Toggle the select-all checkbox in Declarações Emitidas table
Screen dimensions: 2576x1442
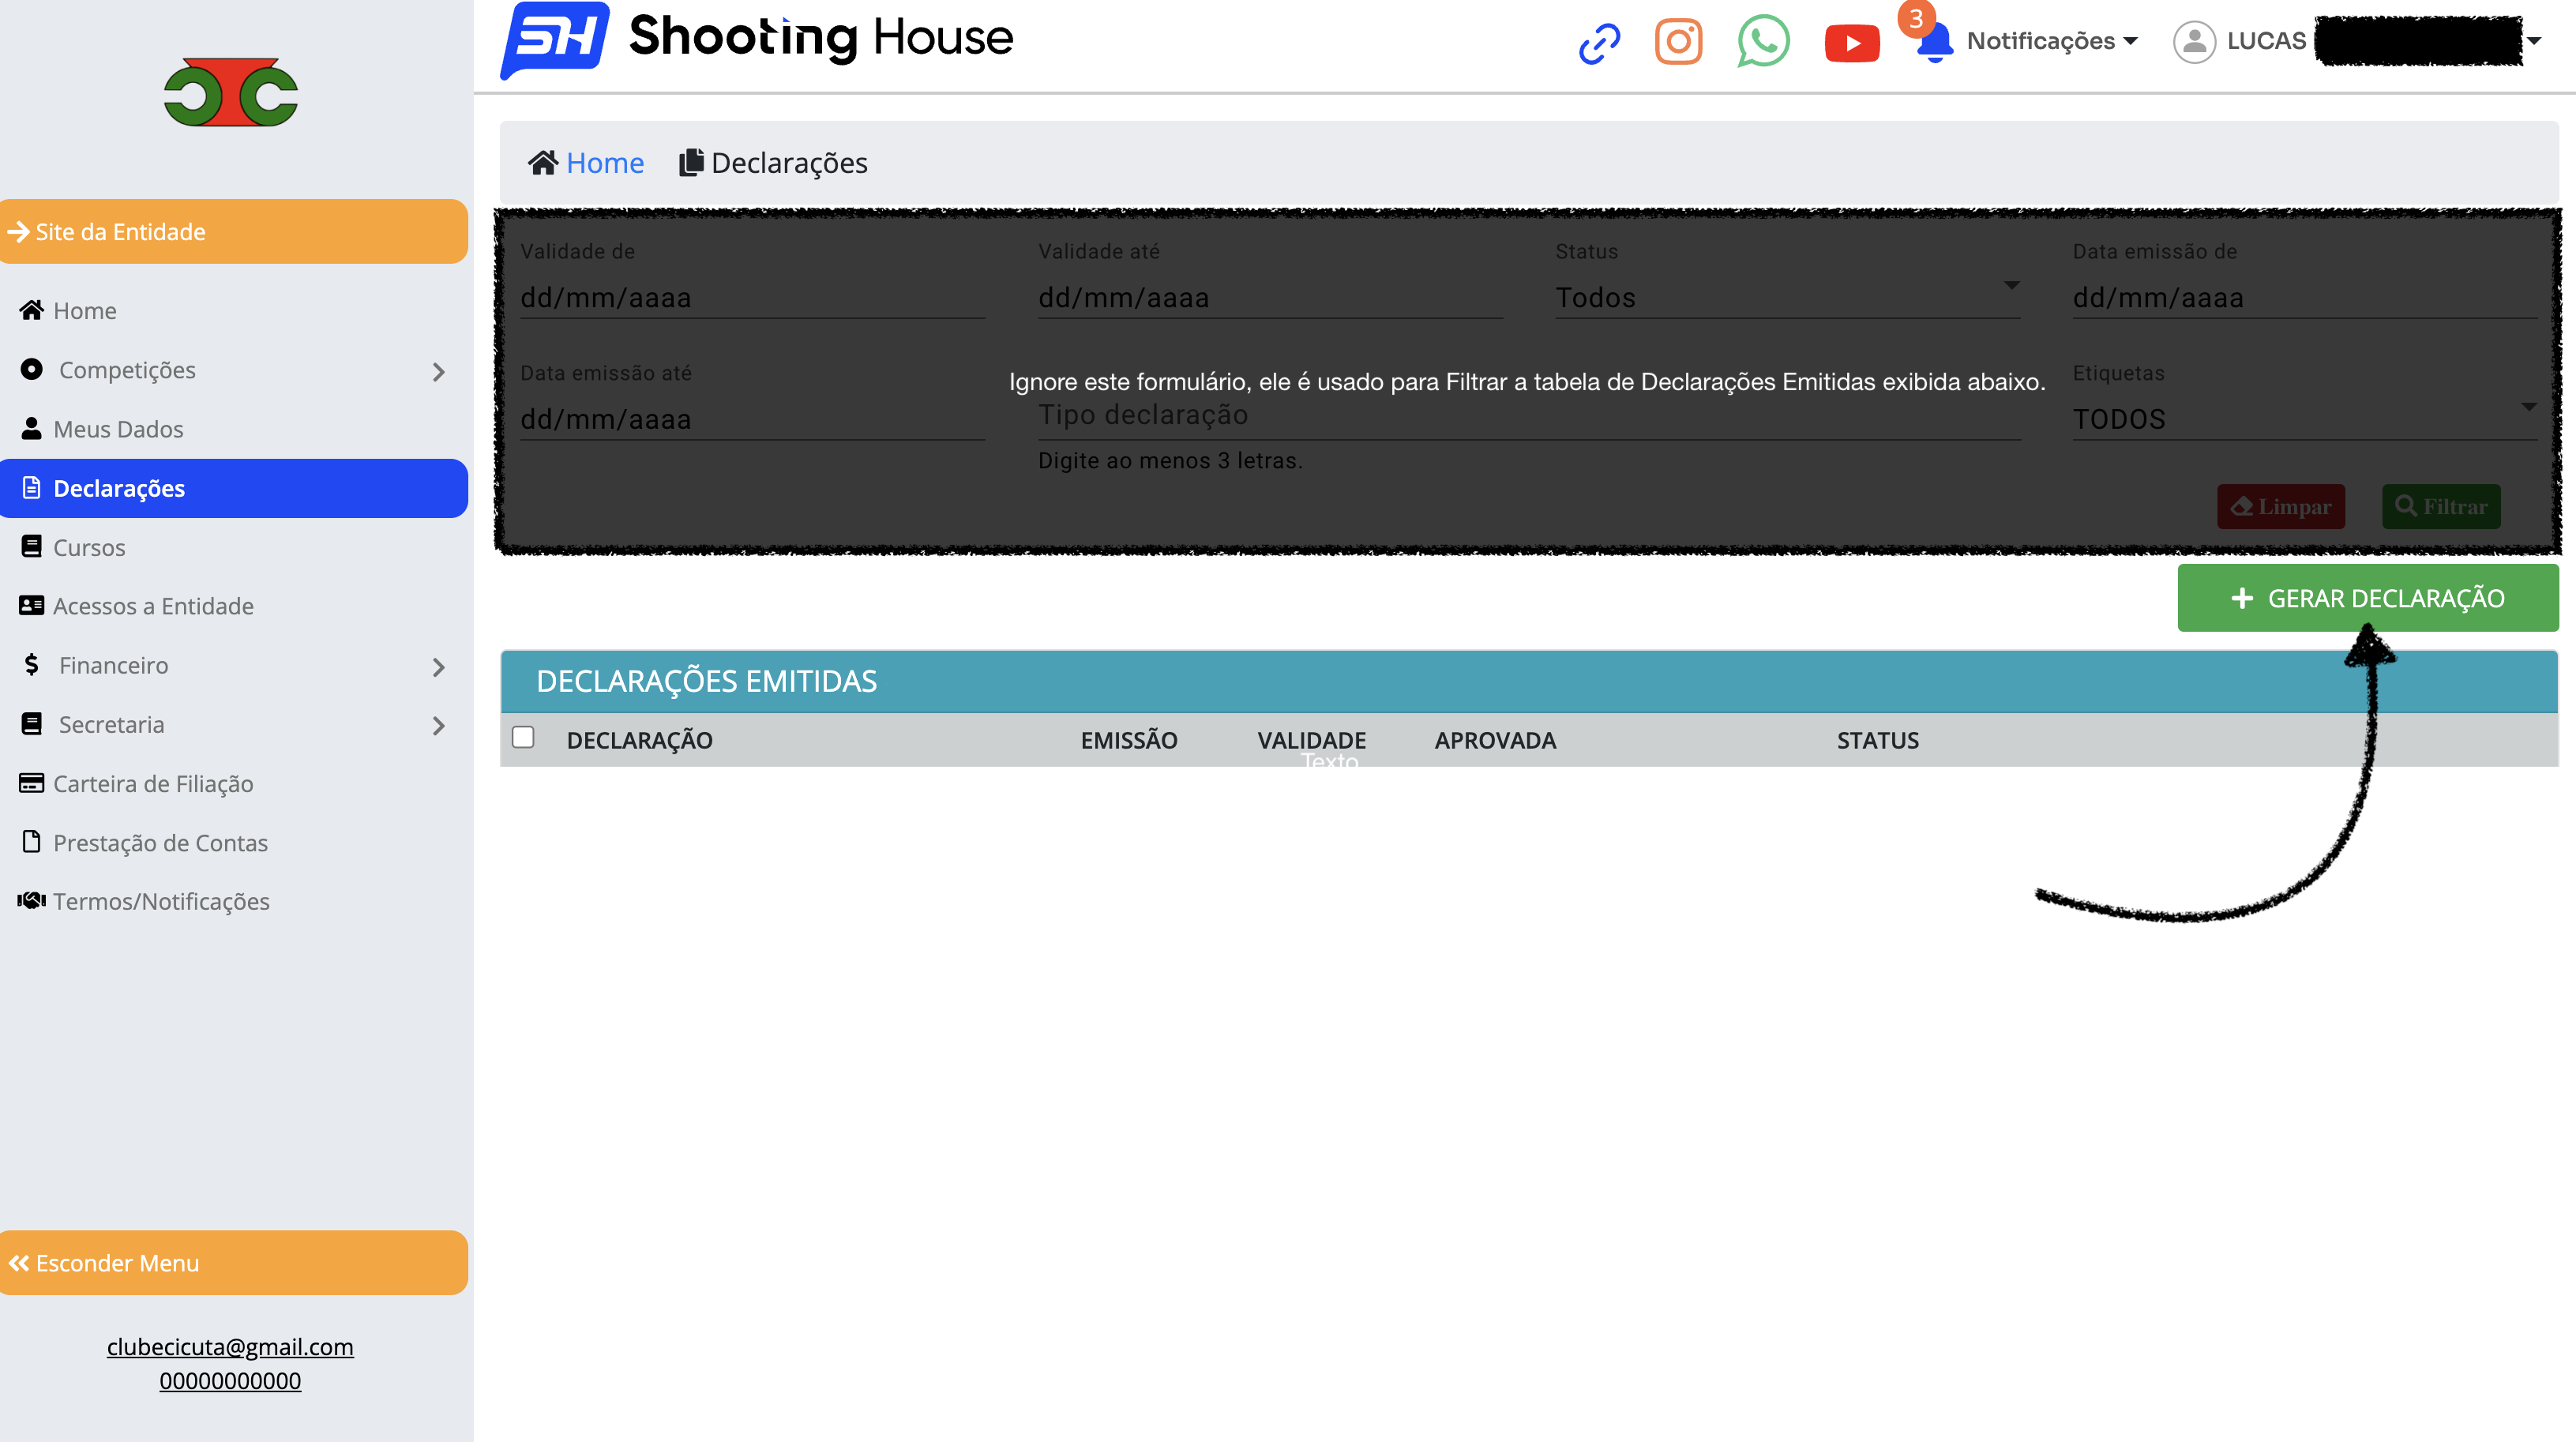pos(523,737)
